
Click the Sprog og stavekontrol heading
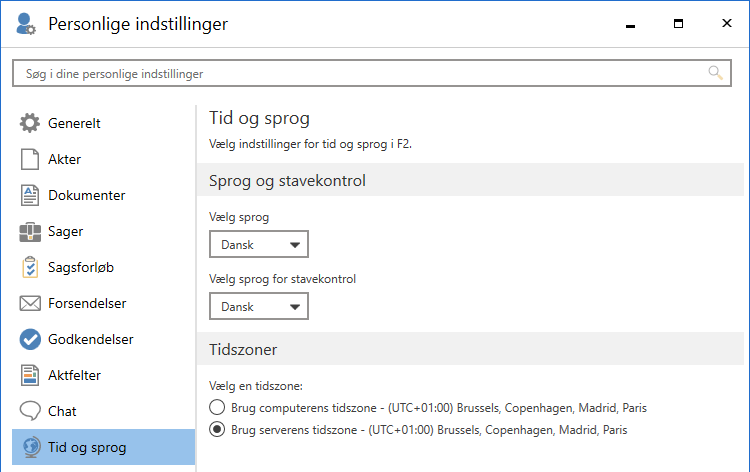pyautogui.click(x=287, y=181)
